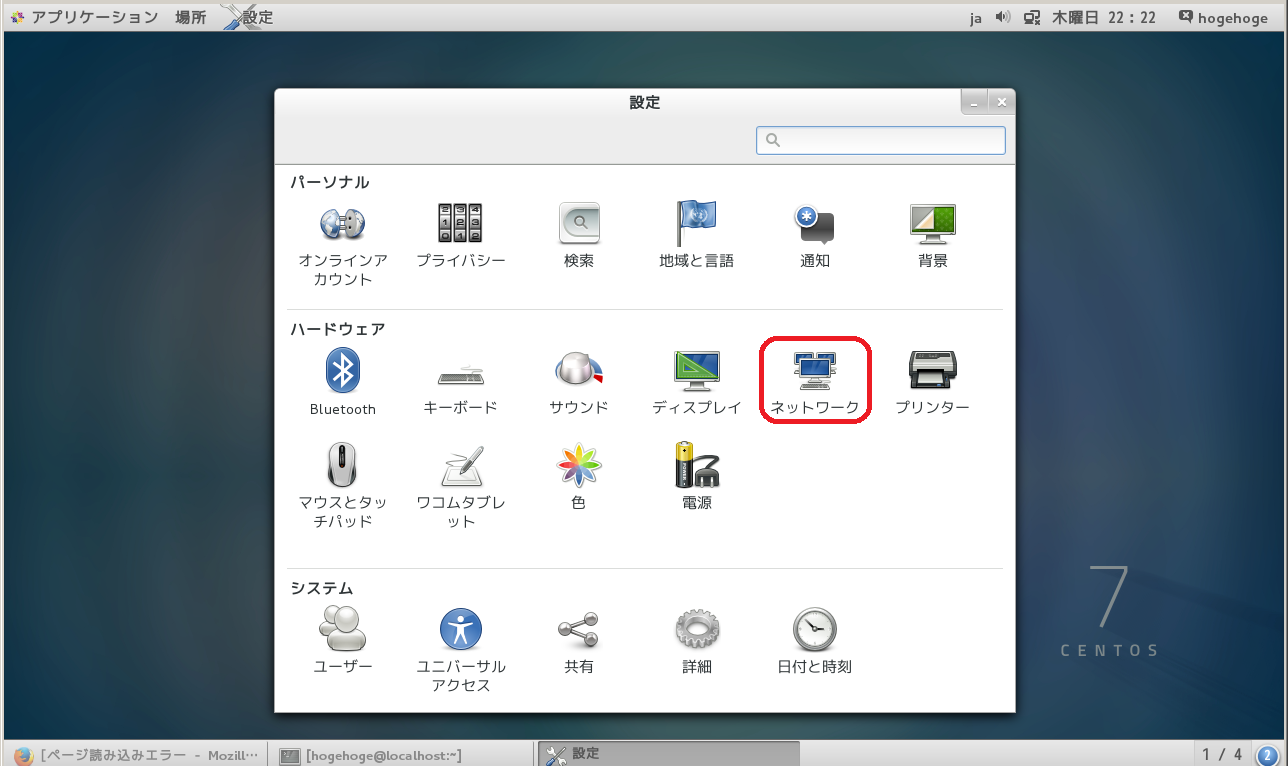Open the Notifications (通知) panel
Image resolution: width=1288 pixels, height=766 pixels.
815,235
